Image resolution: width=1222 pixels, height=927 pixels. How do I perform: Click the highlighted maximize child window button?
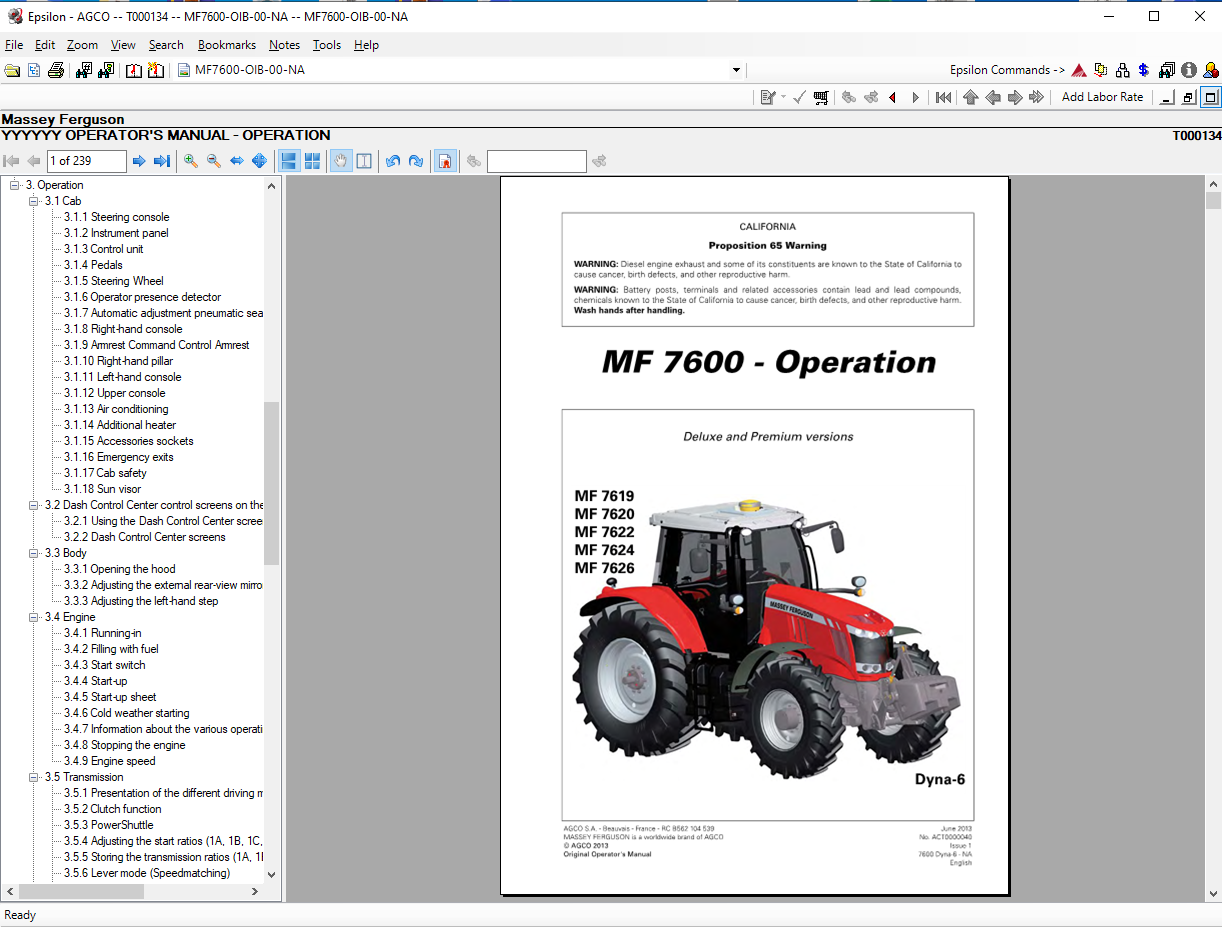[1210, 97]
